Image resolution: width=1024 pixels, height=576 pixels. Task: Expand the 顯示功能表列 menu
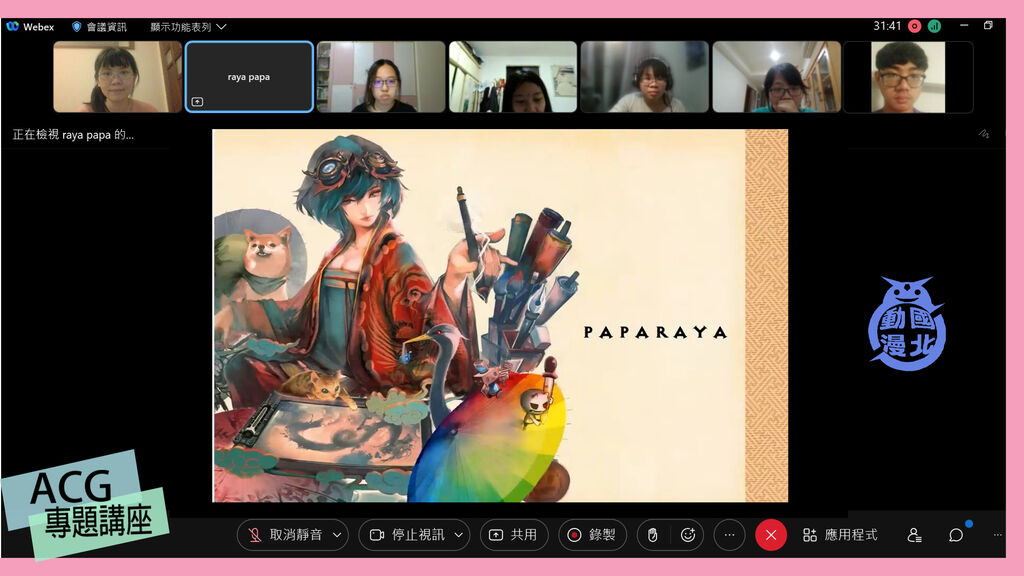188,27
